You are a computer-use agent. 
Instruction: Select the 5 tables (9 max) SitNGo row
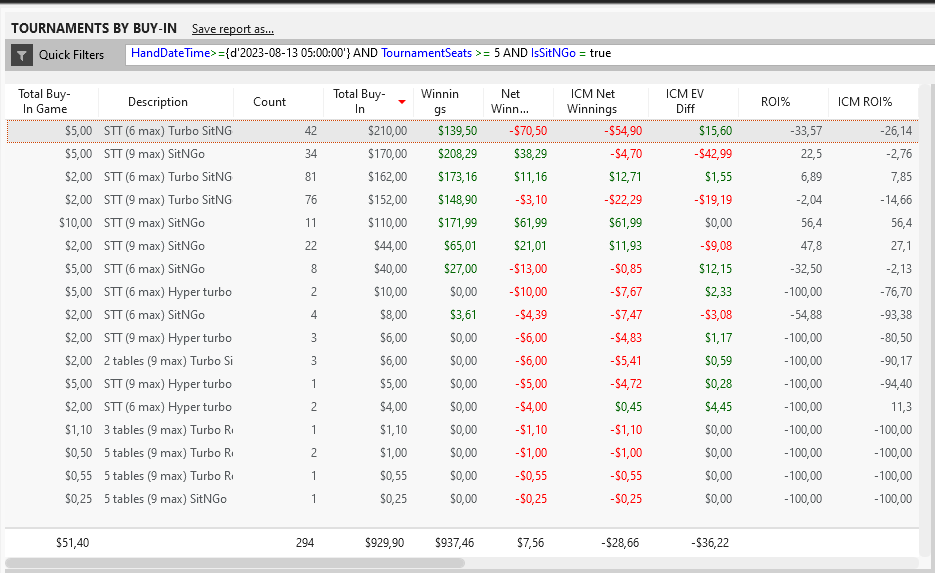coord(462,499)
